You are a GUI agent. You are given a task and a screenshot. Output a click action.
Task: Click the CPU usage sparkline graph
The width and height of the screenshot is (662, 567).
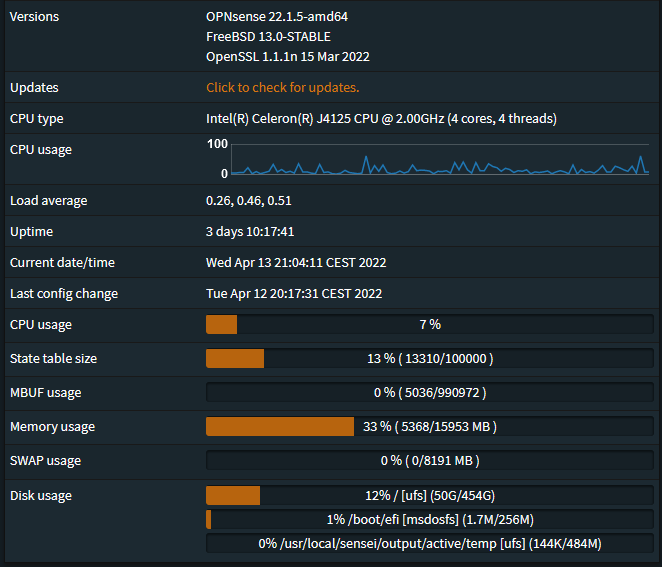tap(440, 160)
